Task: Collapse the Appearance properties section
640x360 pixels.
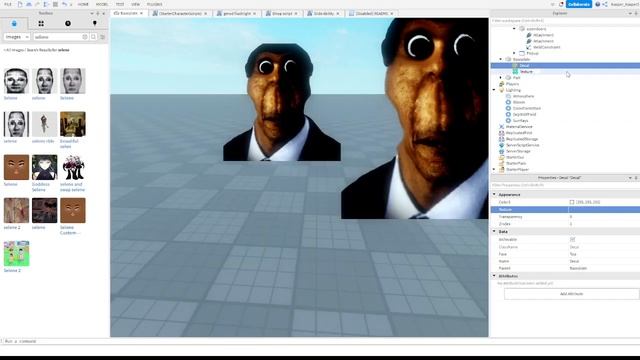Action: point(494,195)
